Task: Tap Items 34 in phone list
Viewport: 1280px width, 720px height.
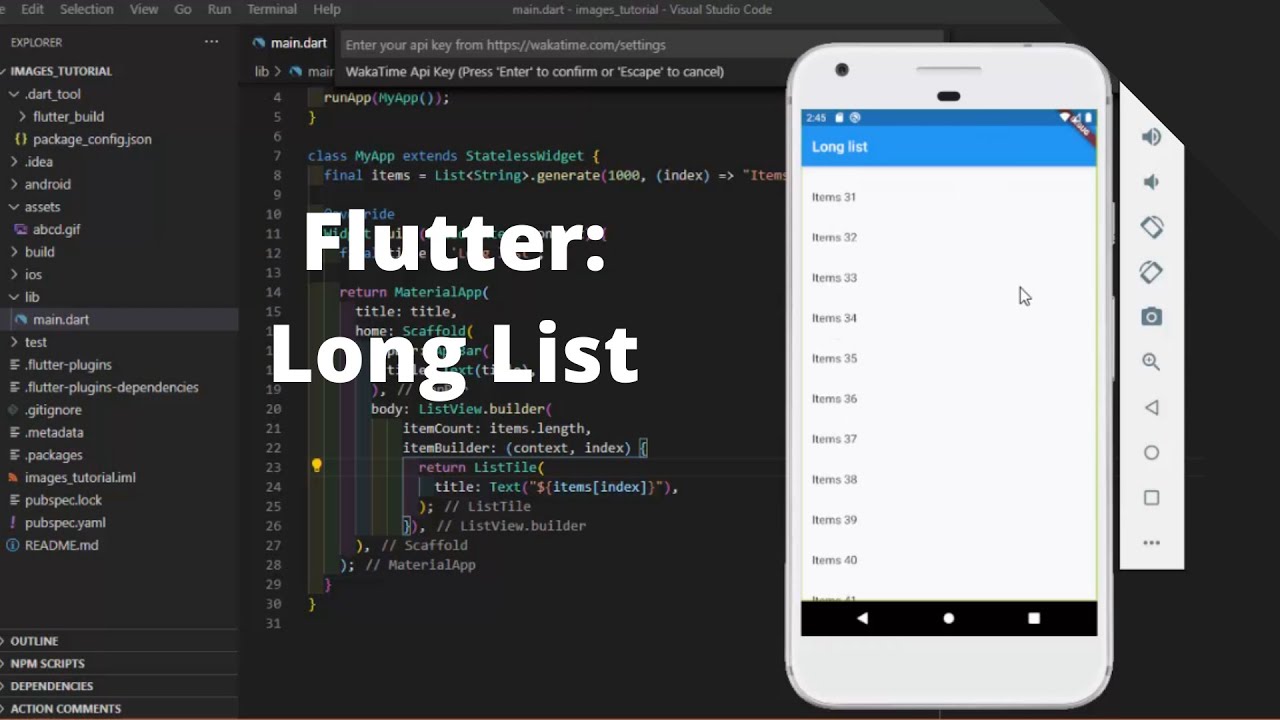Action: tap(949, 318)
